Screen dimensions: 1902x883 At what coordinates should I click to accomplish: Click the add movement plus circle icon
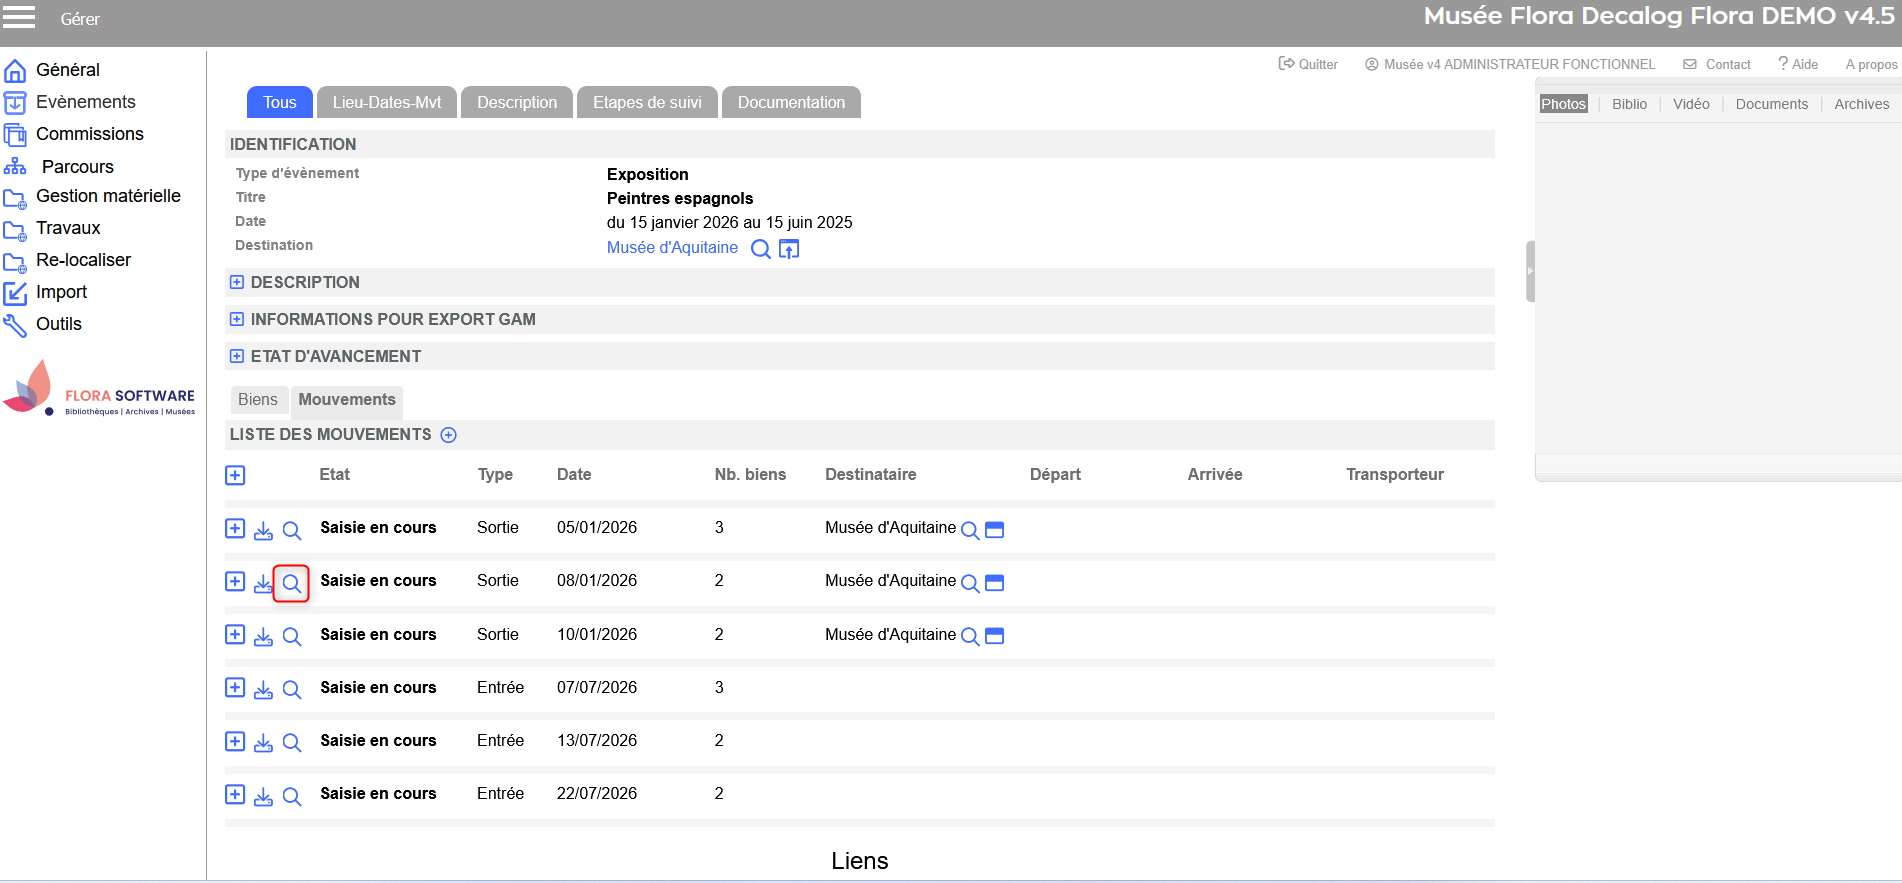(x=449, y=435)
